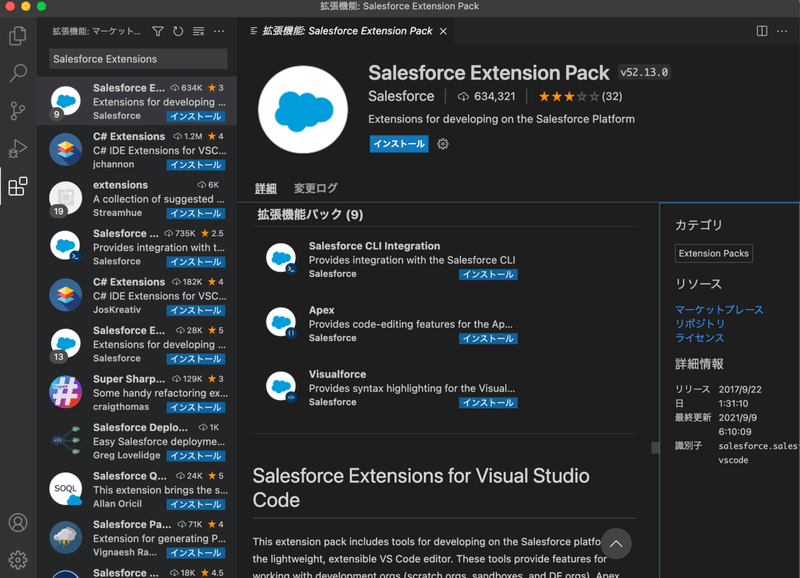This screenshot has height=578, width=800.
Task: Open Run and Debug view
Action: pyautogui.click(x=18, y=149)
